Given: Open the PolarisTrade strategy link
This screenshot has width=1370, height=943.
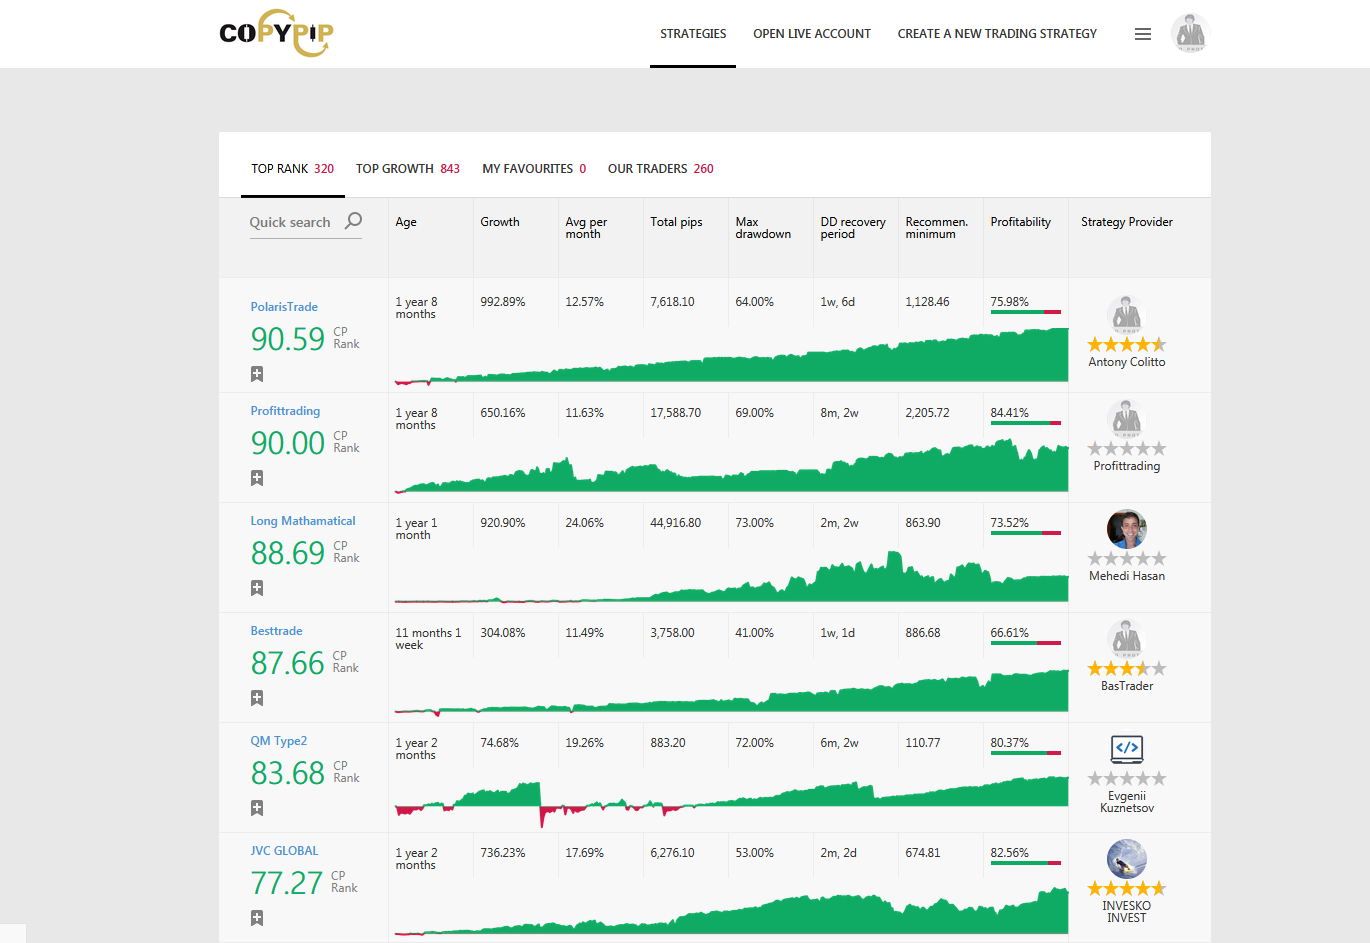Looking at the screenshot, I should (x=284, y=307).
